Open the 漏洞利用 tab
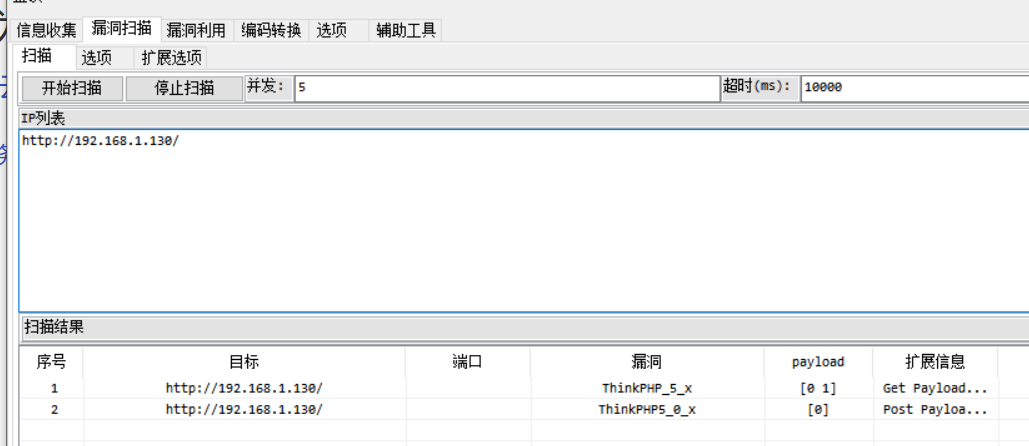This screenshot has width=1029, height=446. [196, 30]
